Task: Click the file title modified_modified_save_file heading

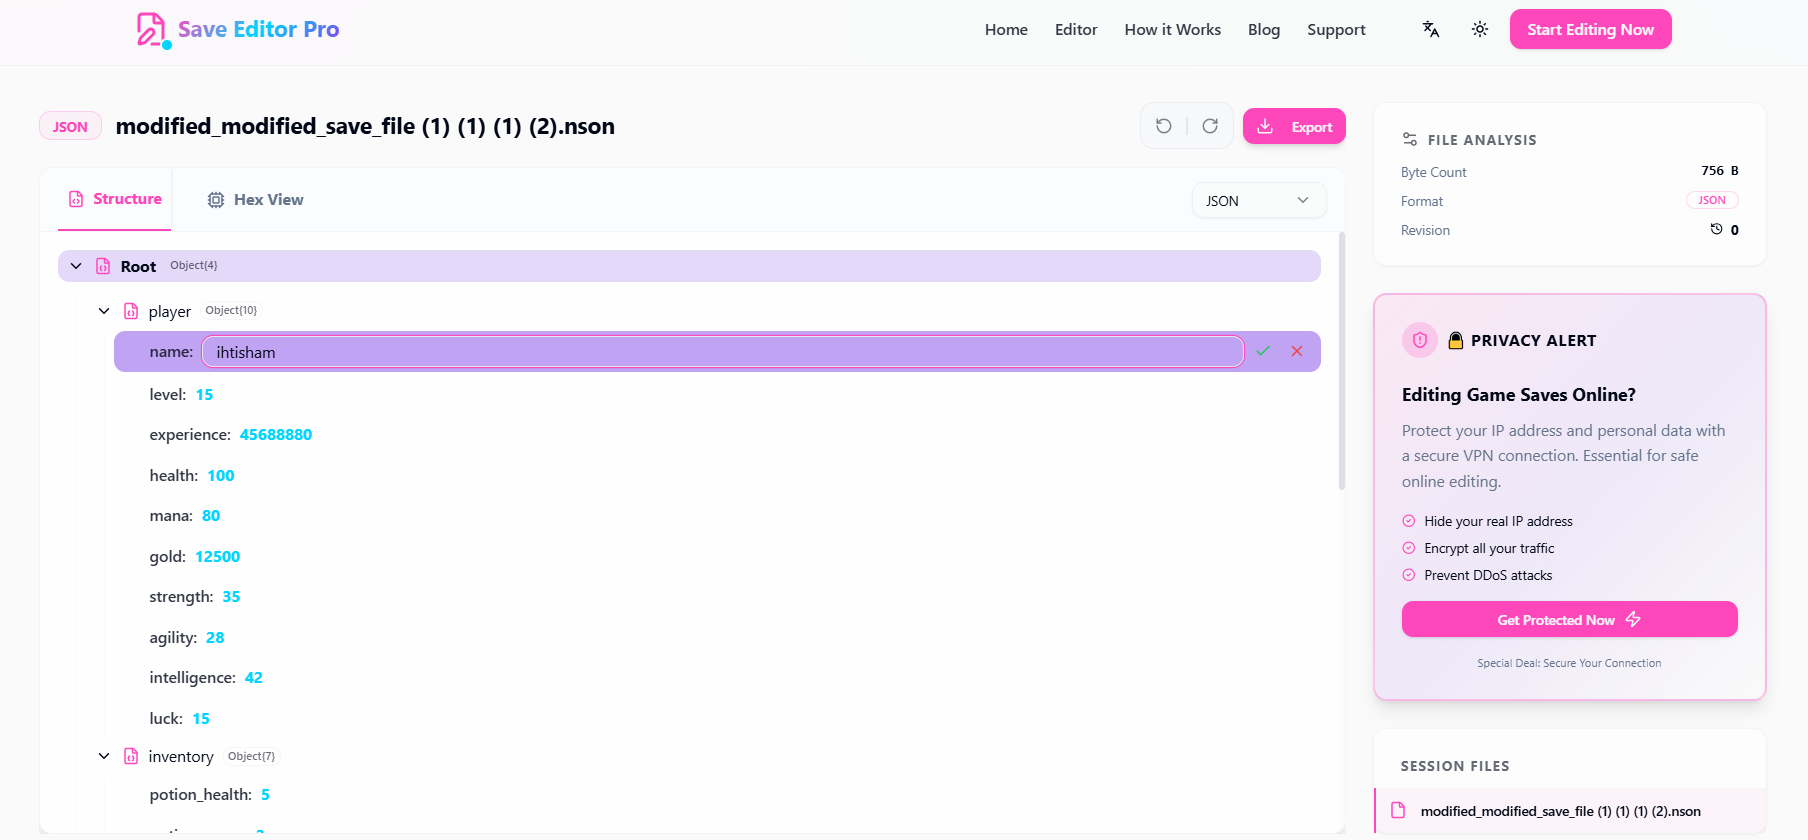Action: (365, 126)
